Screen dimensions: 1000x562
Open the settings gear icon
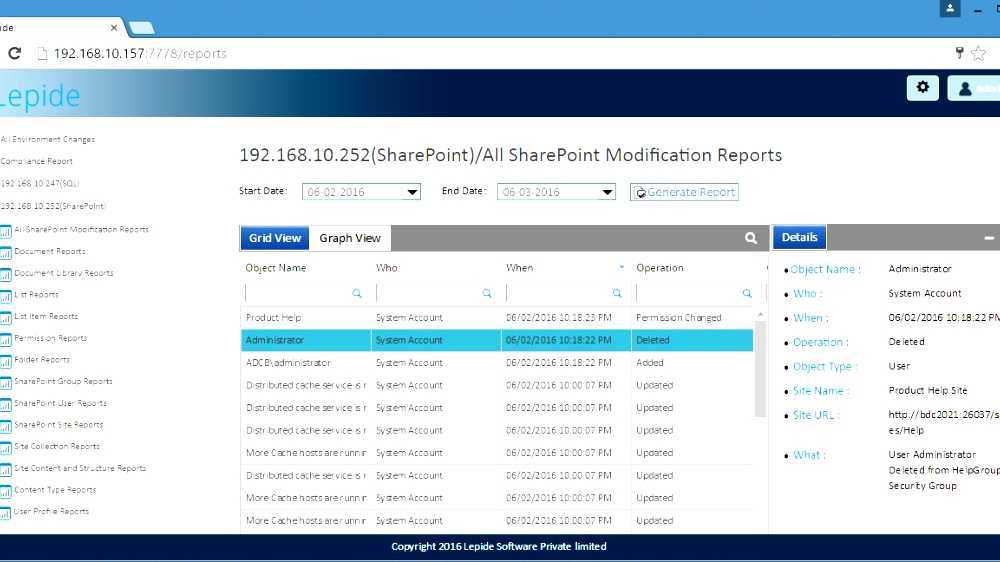pyautogui.click(x=922, y=87)
